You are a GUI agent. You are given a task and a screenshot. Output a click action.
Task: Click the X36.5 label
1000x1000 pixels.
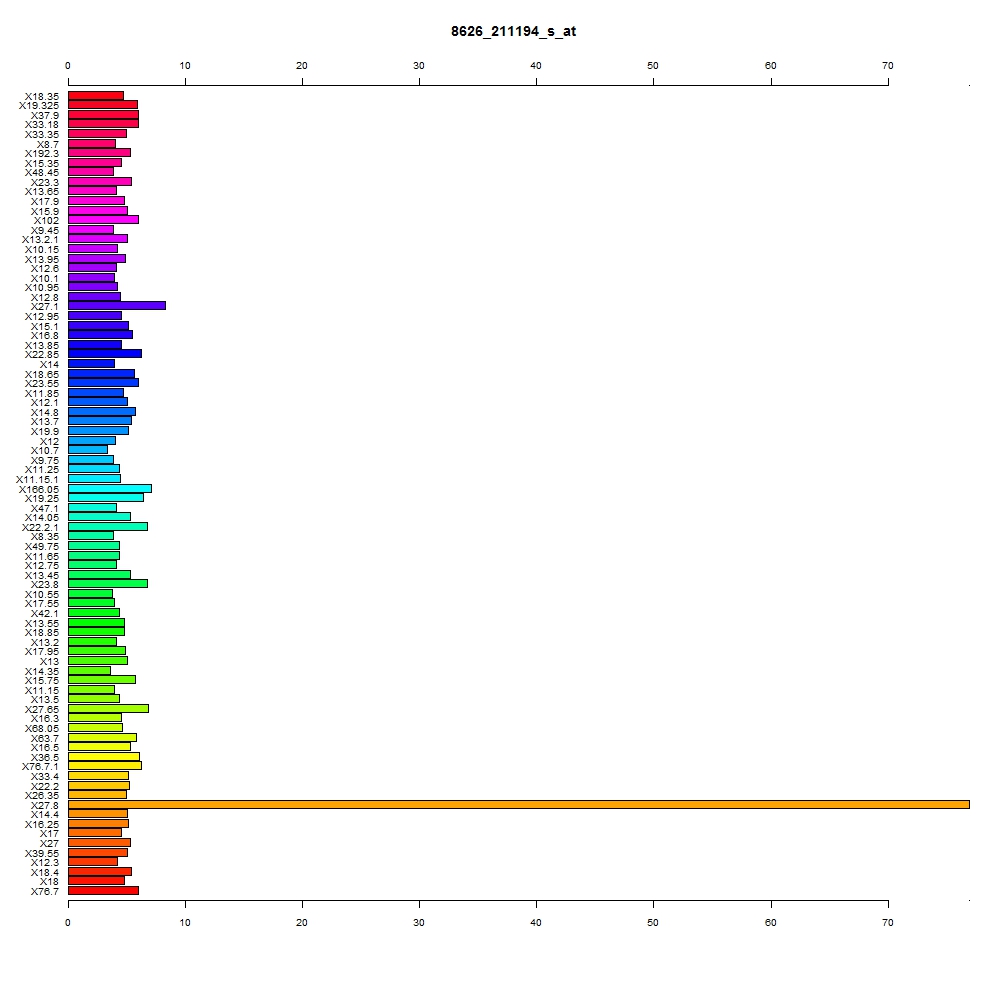pyautogui.click(x=45, y=758)
